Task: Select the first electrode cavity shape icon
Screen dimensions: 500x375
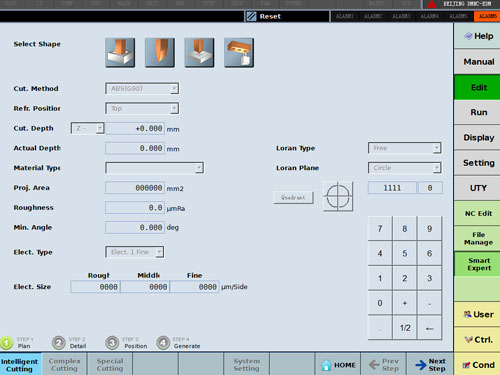Action: tap(120, 53)
